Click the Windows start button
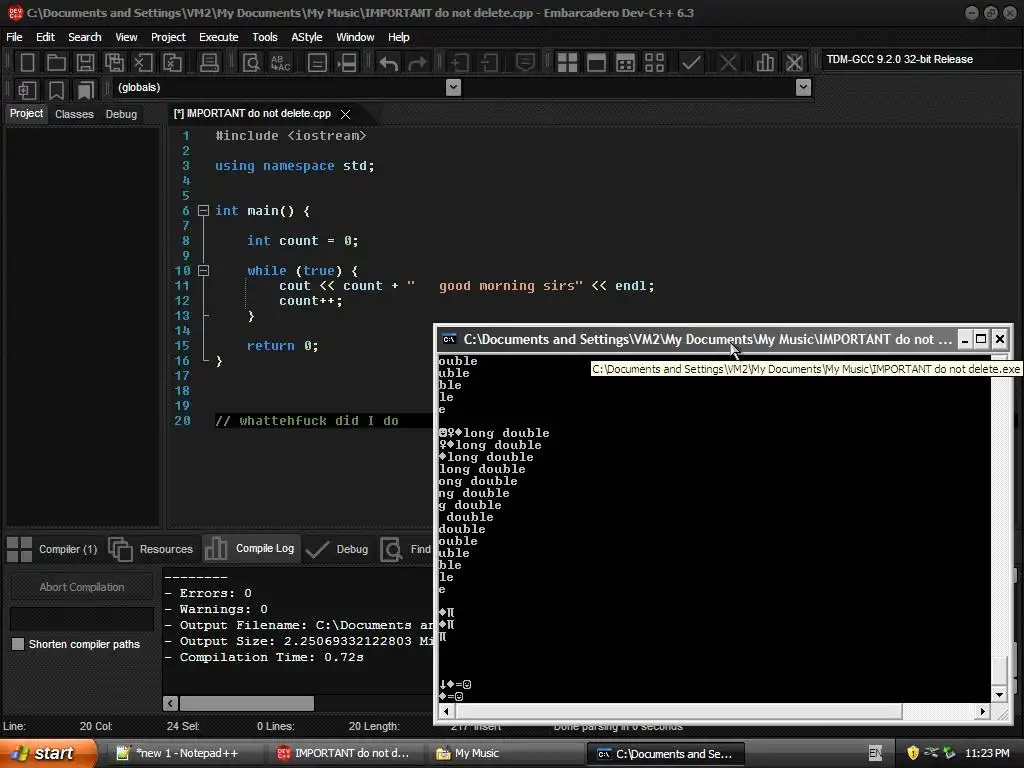Viewport: 1024px width, 768px height. click(x=47, y=753)
